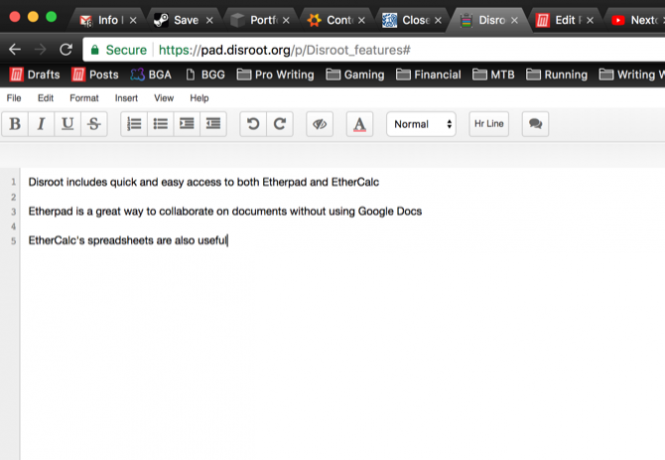Click the yellow minimize window button
Image resolution: width=665 pixels, height=460 pixels.
[33, 17]
